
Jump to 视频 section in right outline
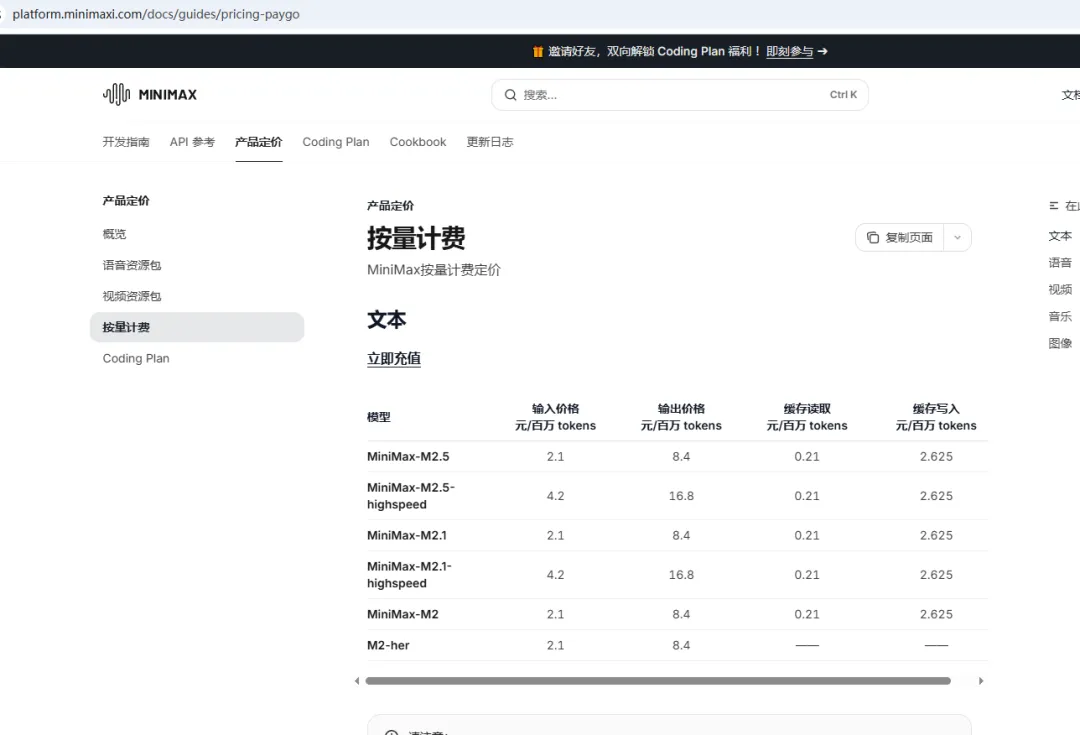point(1060,290)
